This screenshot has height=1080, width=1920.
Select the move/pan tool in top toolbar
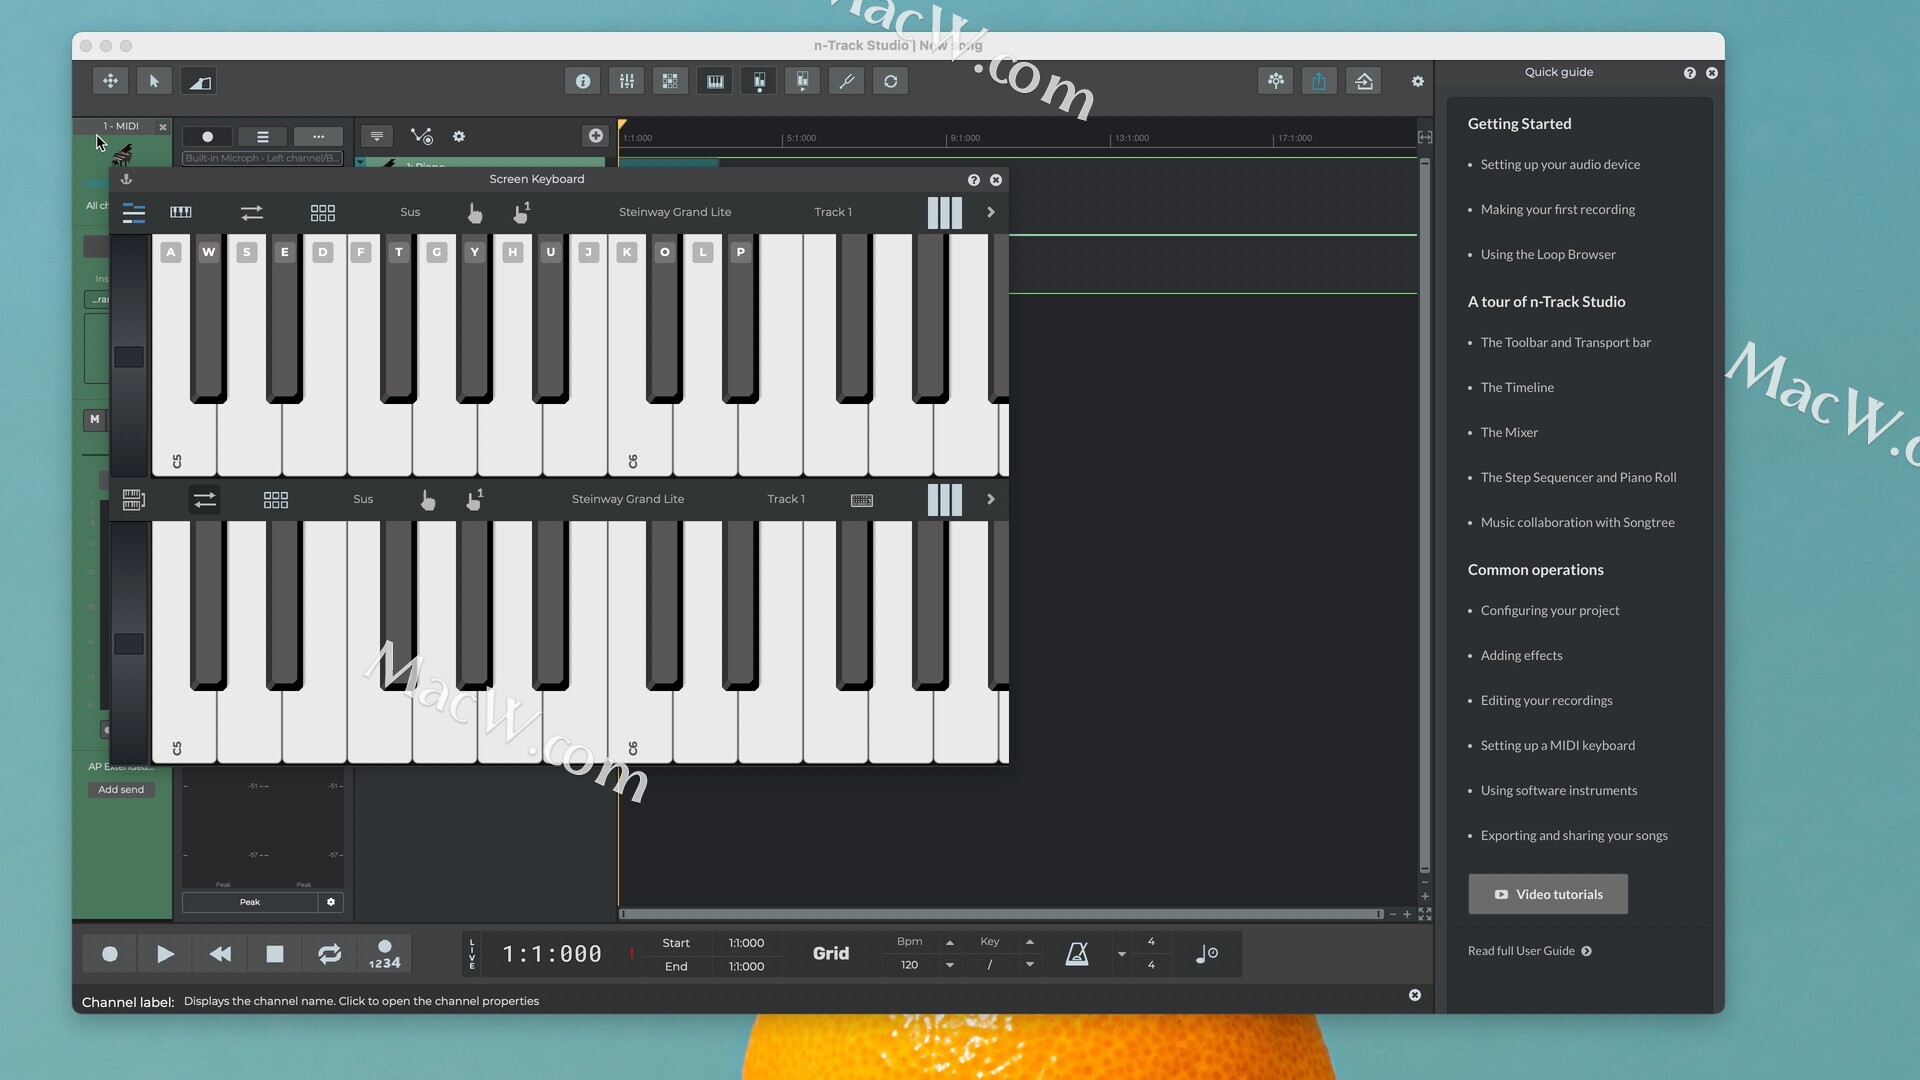pos(110,81)
